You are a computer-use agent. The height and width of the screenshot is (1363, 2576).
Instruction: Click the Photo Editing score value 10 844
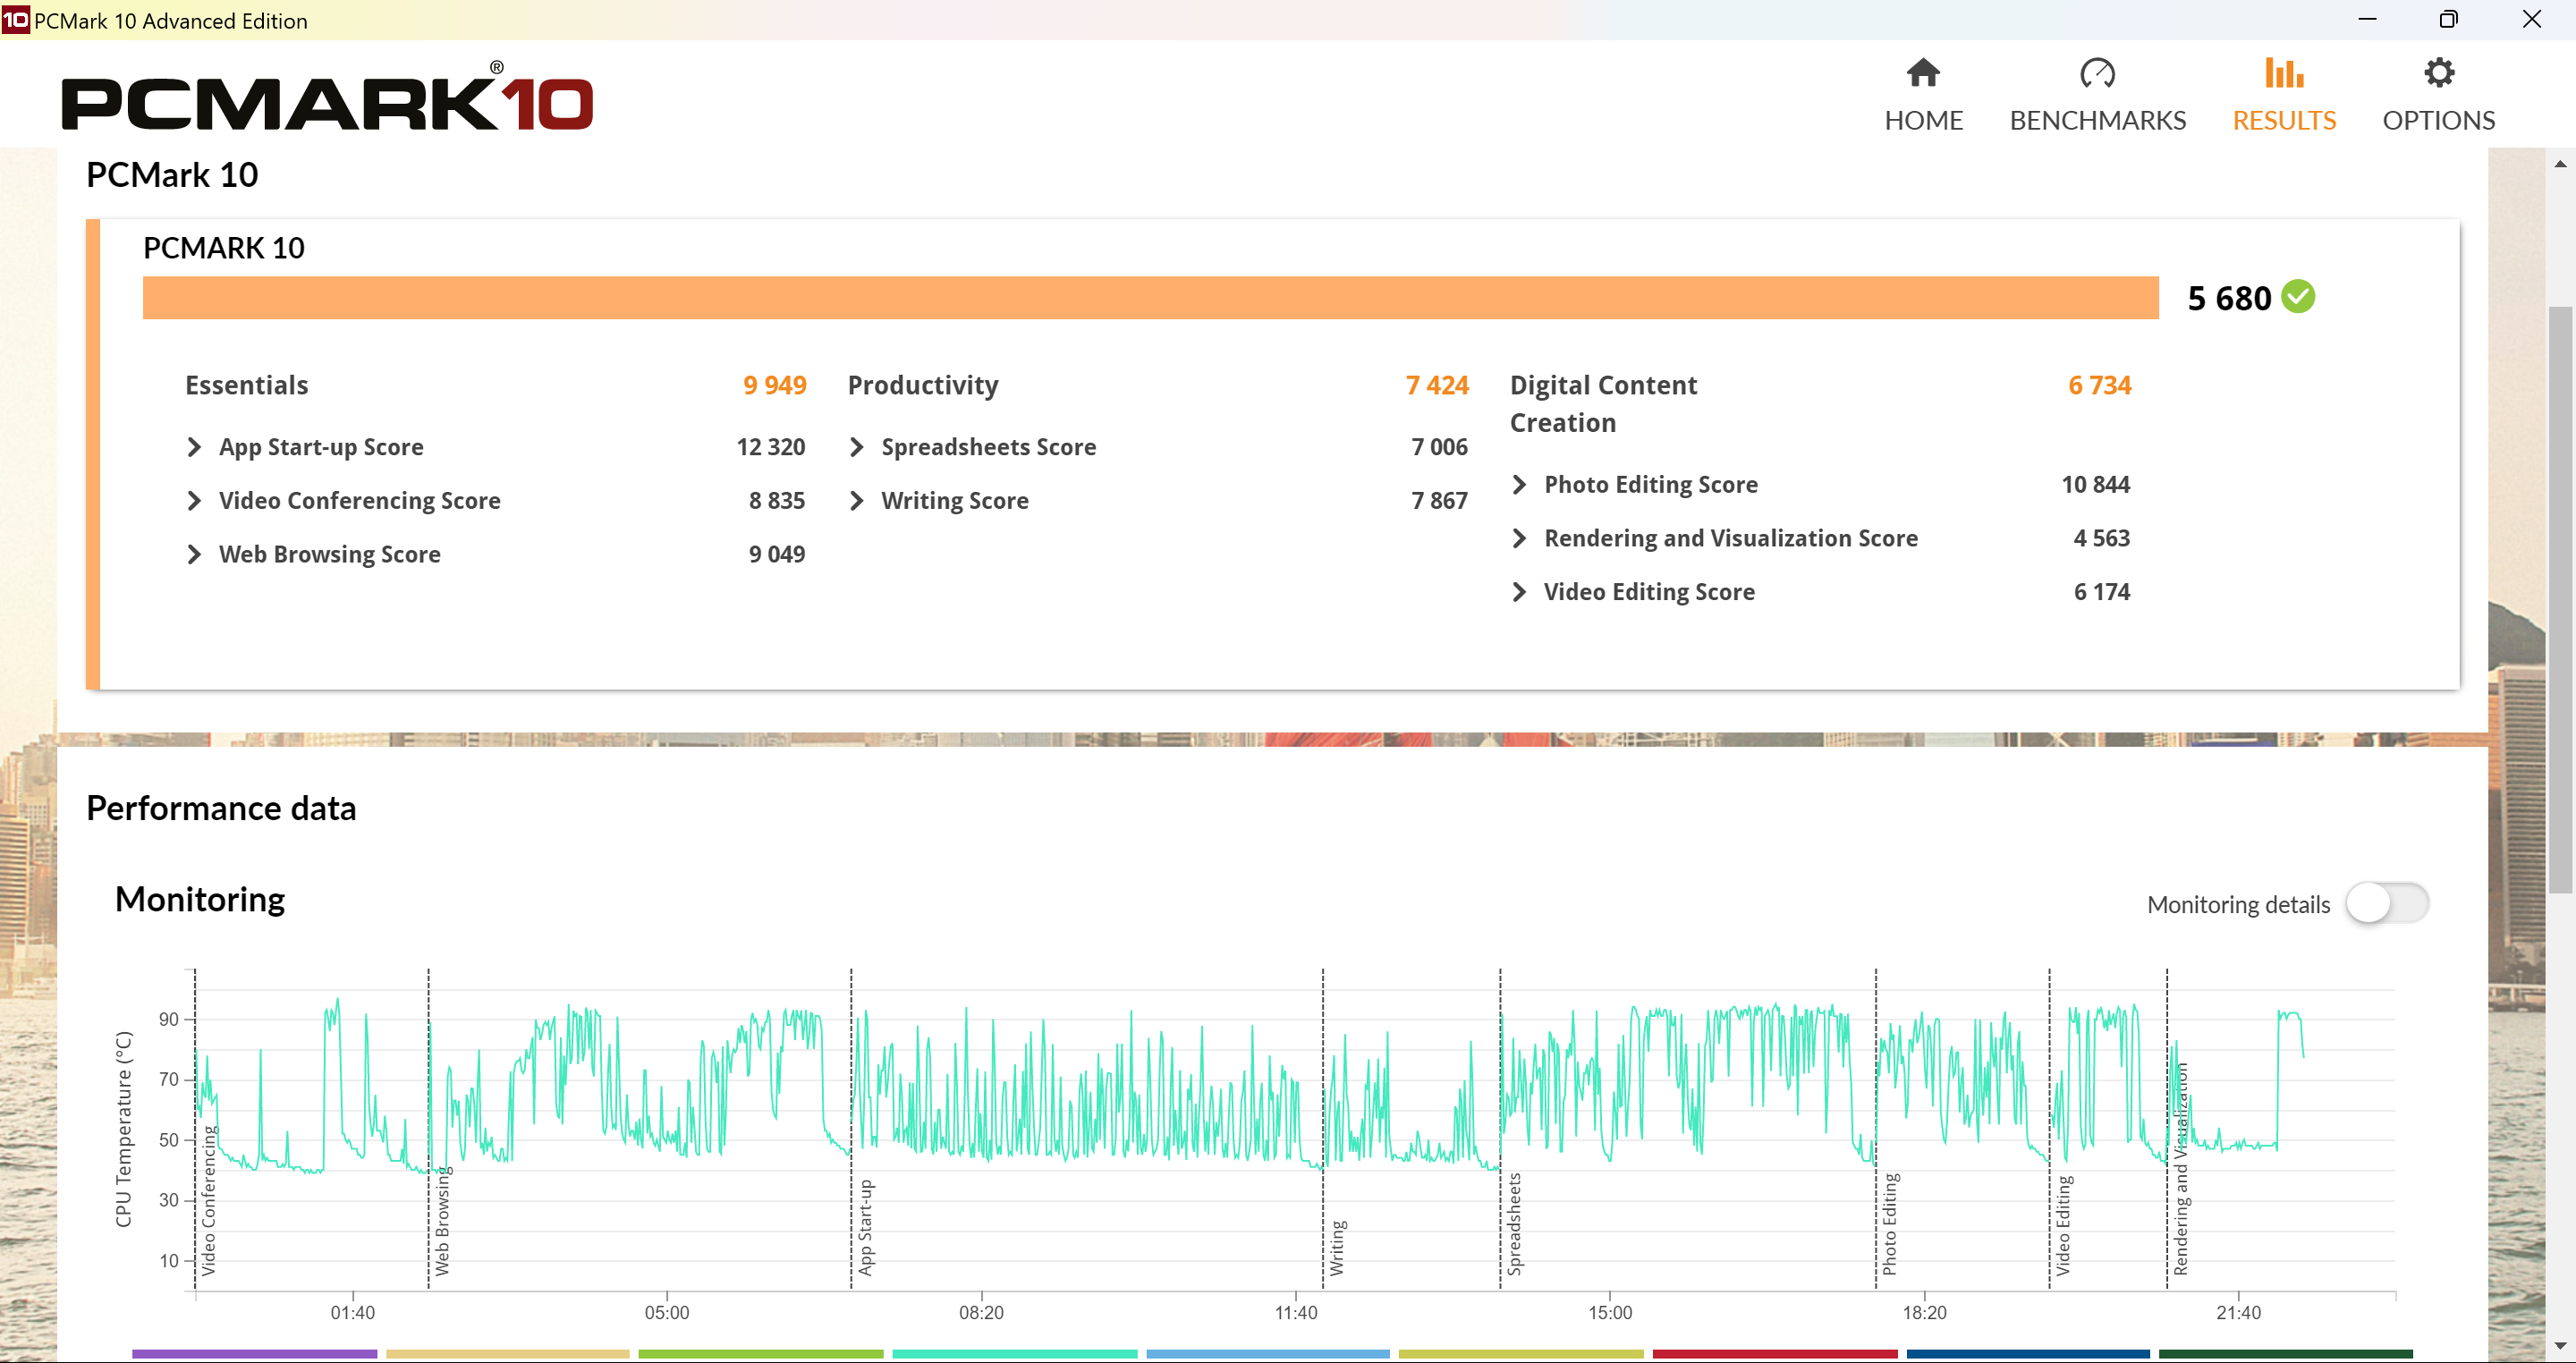click(2095, 484)
